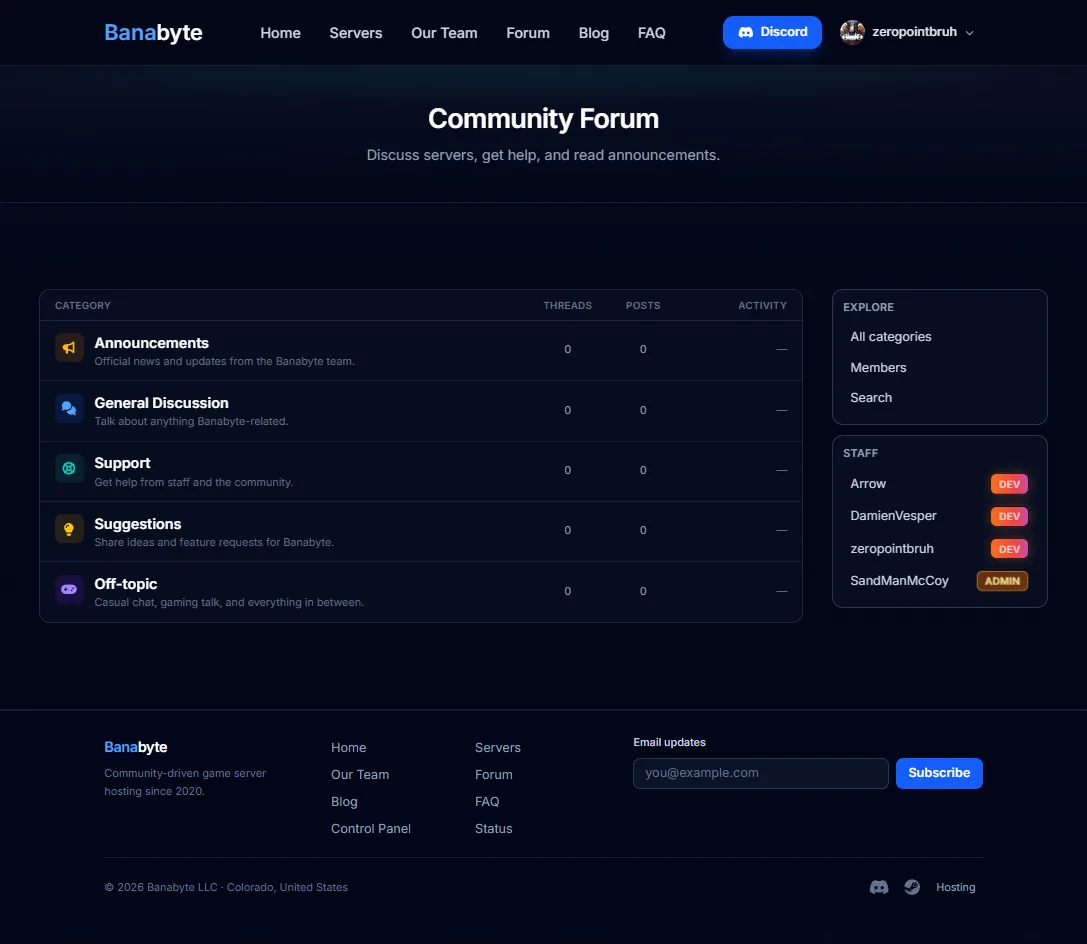This screenshot has width=1087, height=944.
Task: Expand the zeropointbruh user dropdown chevron
Action: coord(970,33)
